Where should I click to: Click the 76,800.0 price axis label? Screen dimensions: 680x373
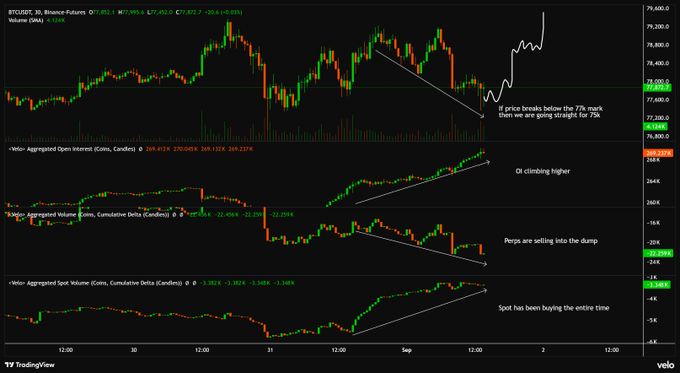(x=658, y=136)
